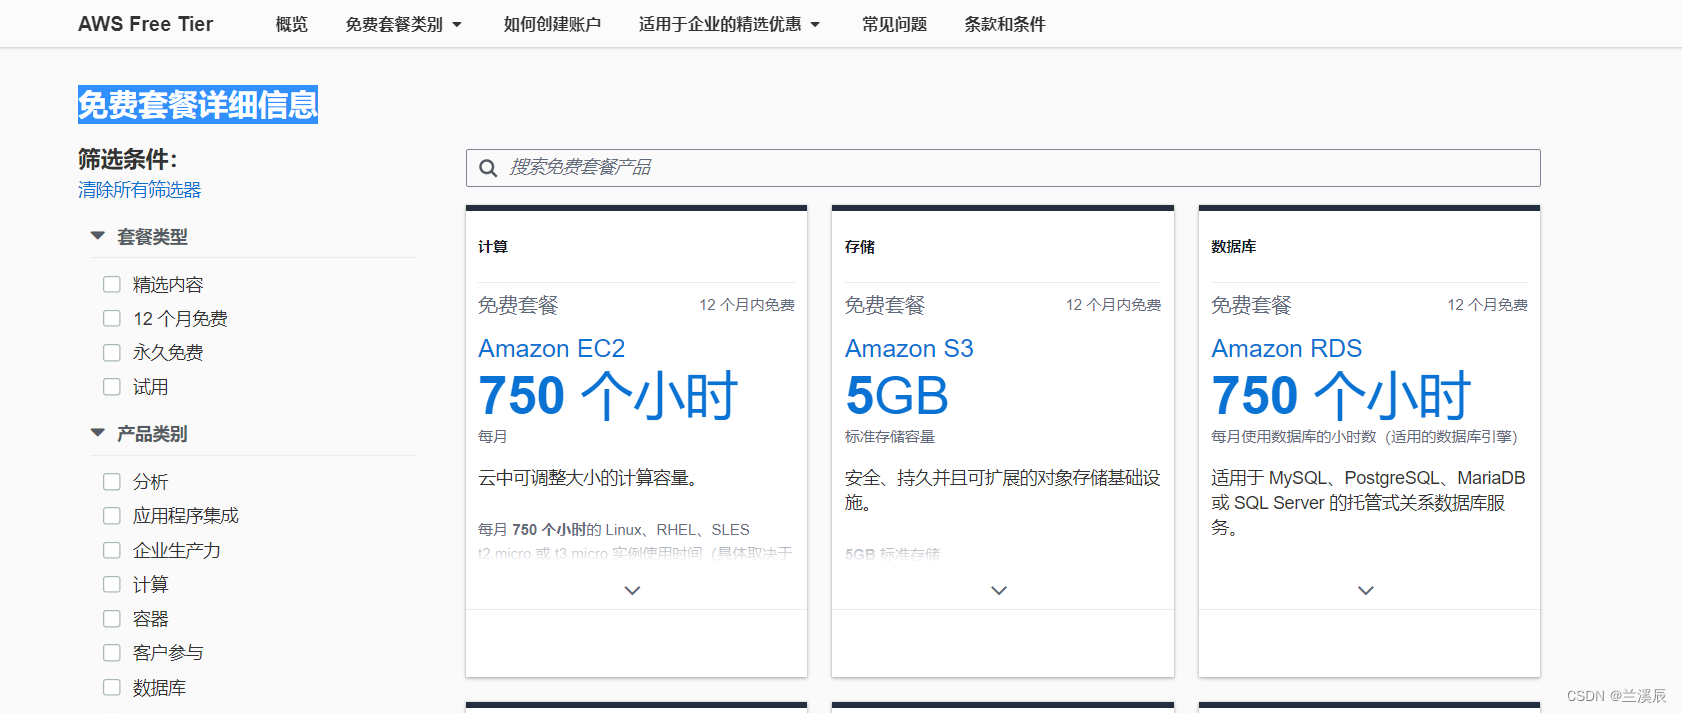This screenshot has width=1682, height=713.
Task: Focus the 搜索免费套餐产品 search field
Action: point(1003,168)
